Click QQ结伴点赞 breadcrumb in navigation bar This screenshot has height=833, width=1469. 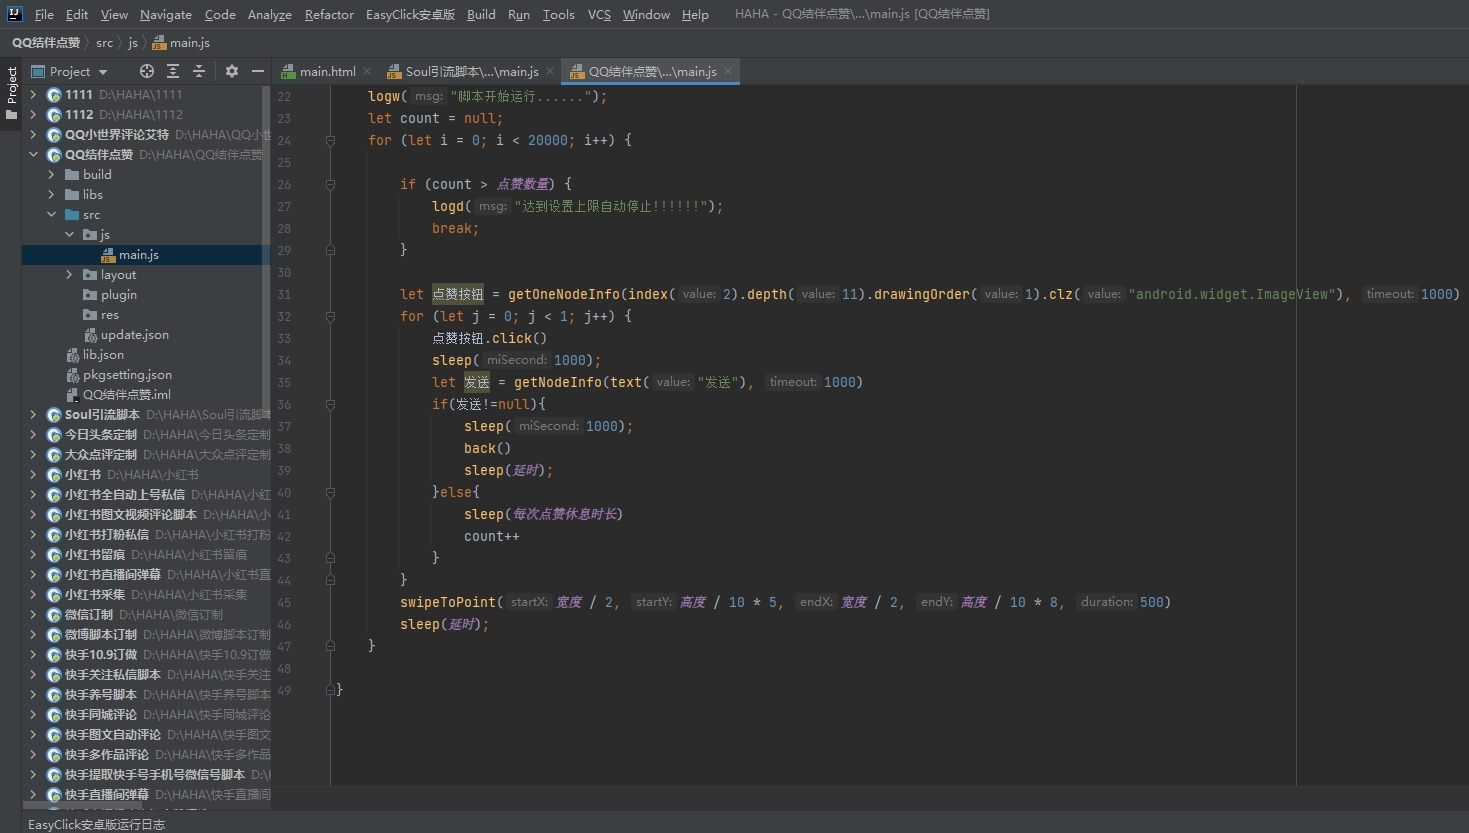click(x=46, y=42)
